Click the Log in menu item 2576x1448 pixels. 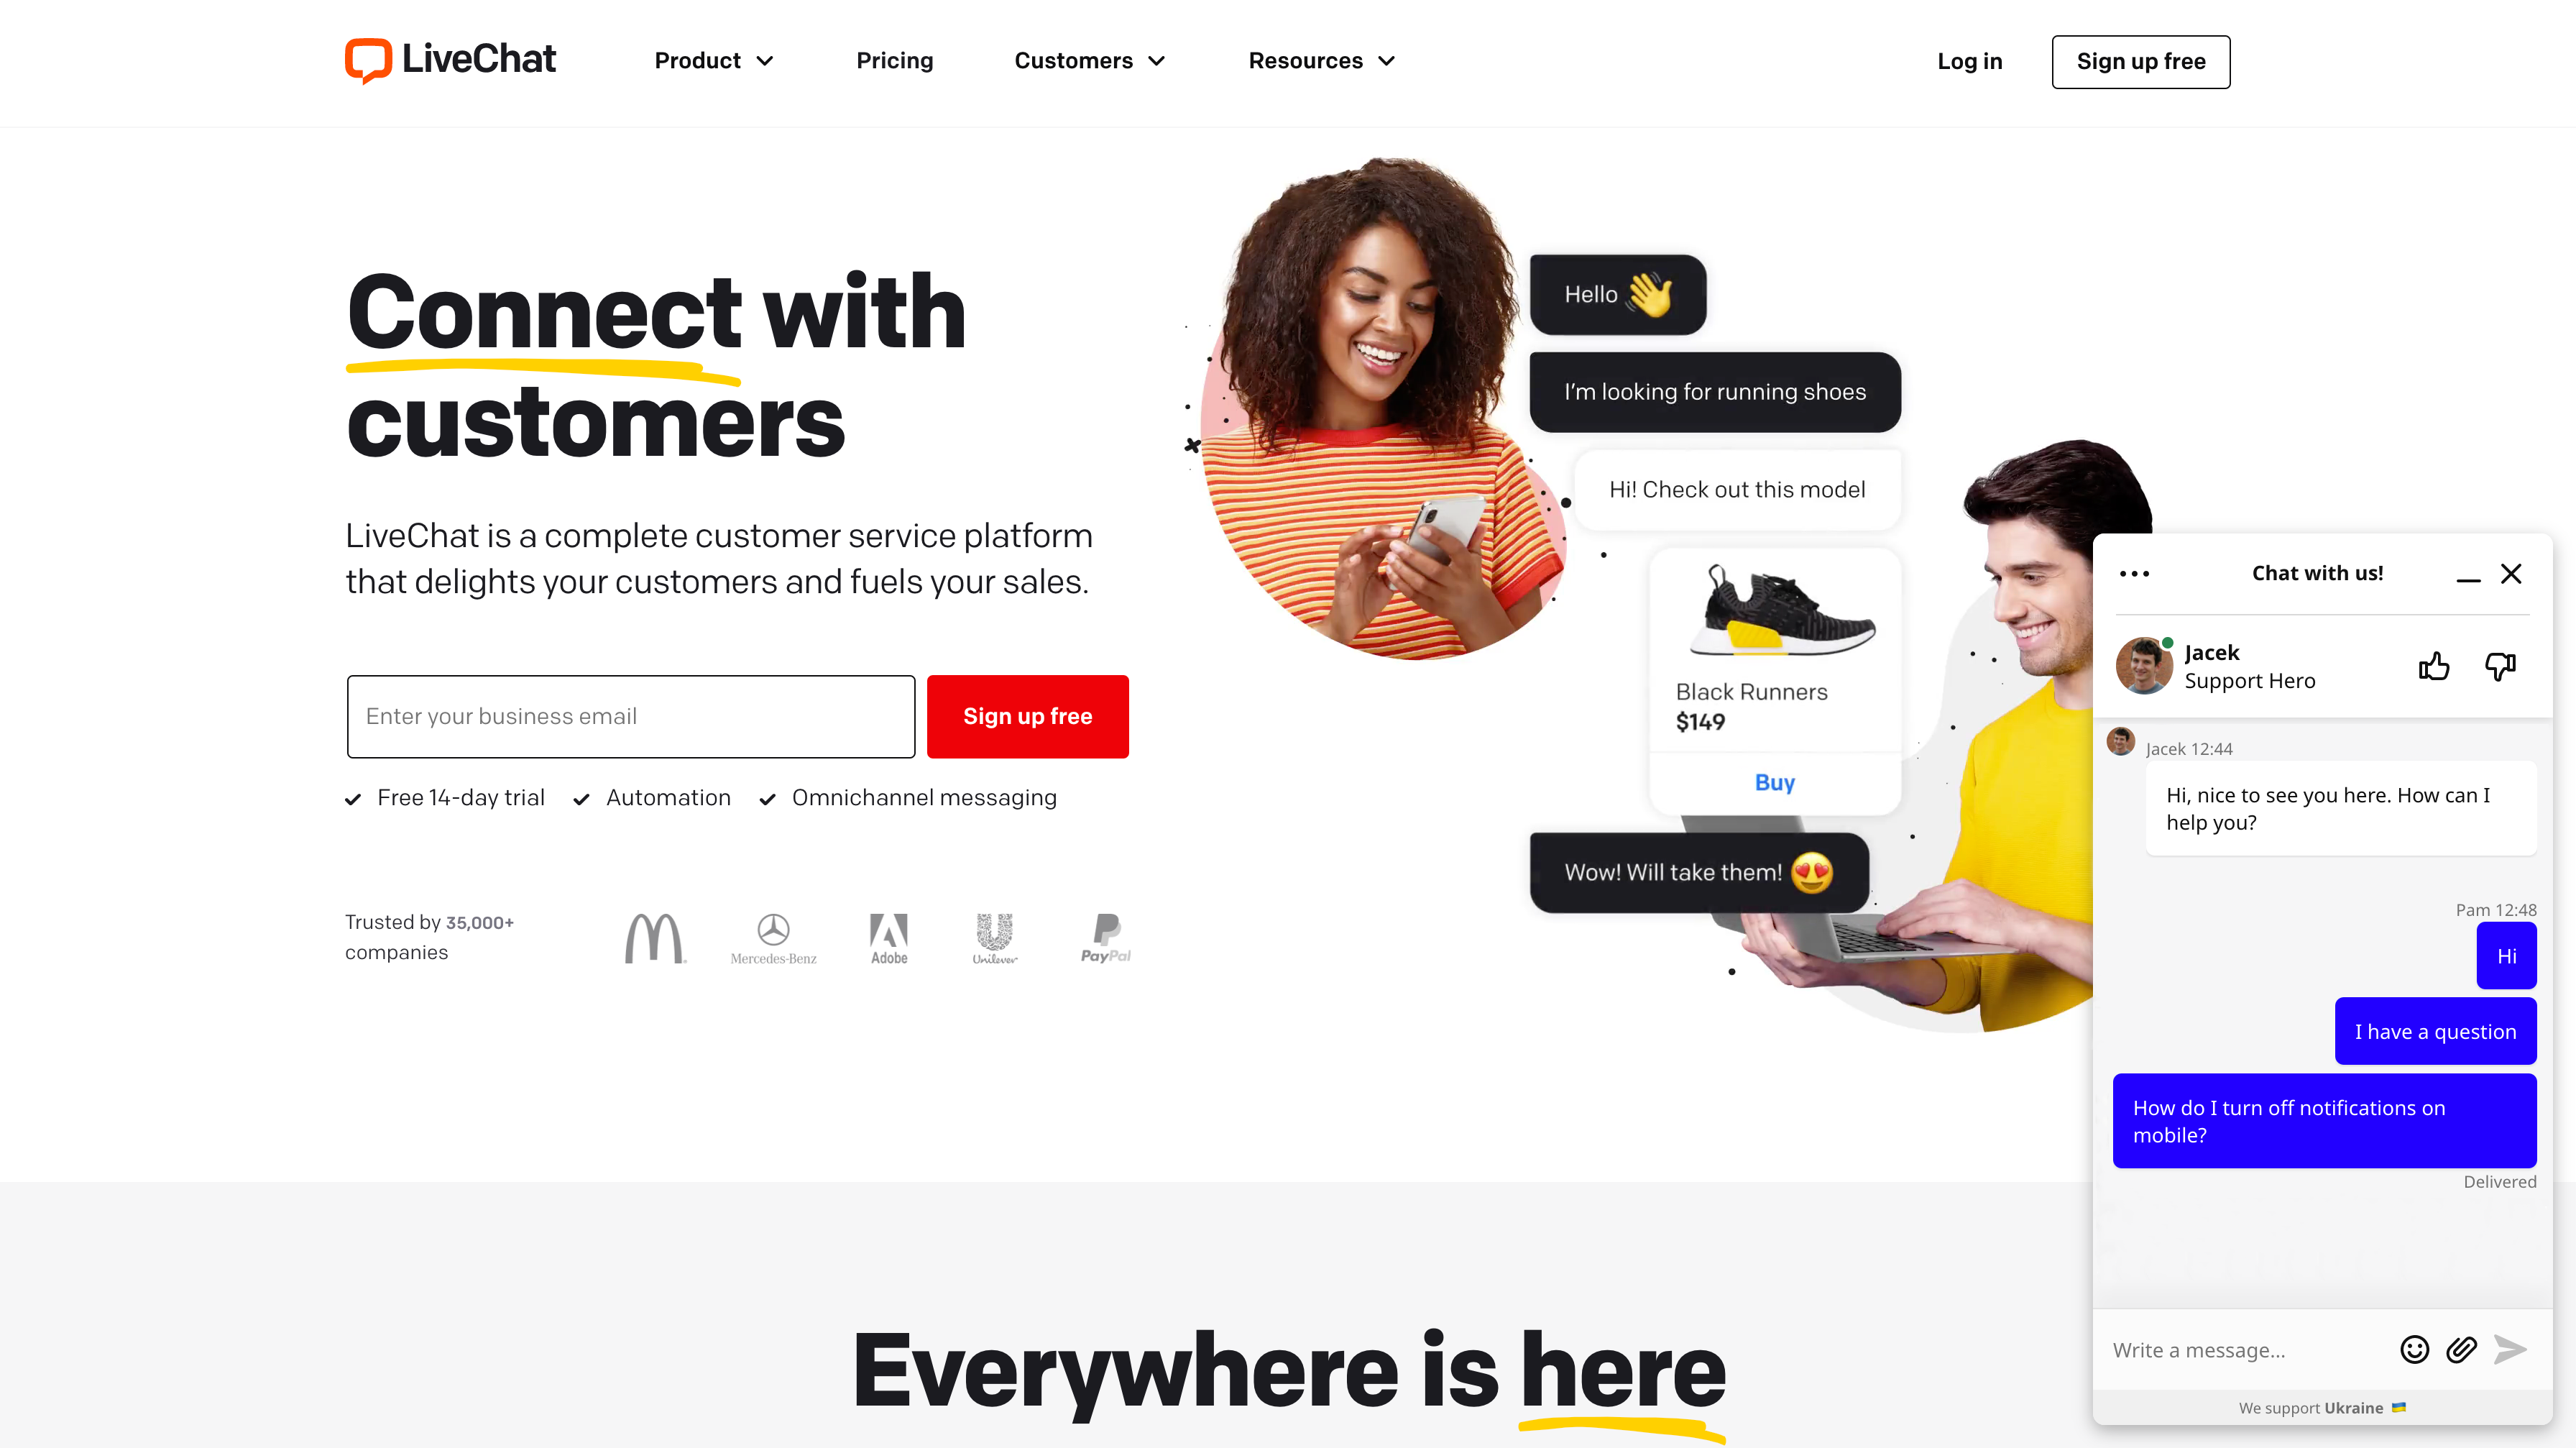click(x=1971, y=60)
